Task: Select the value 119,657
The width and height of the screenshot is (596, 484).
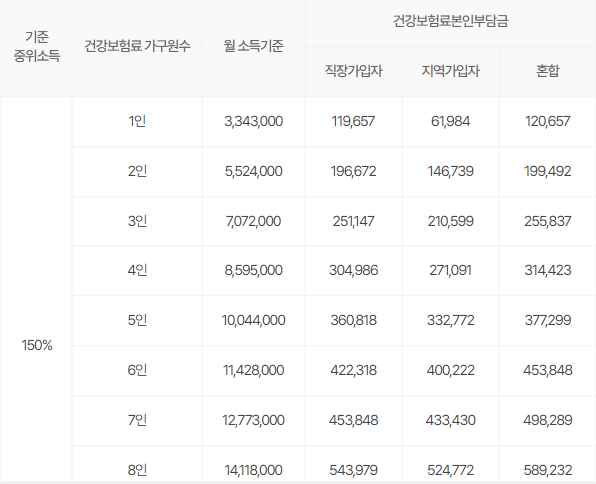Action: 353,121
